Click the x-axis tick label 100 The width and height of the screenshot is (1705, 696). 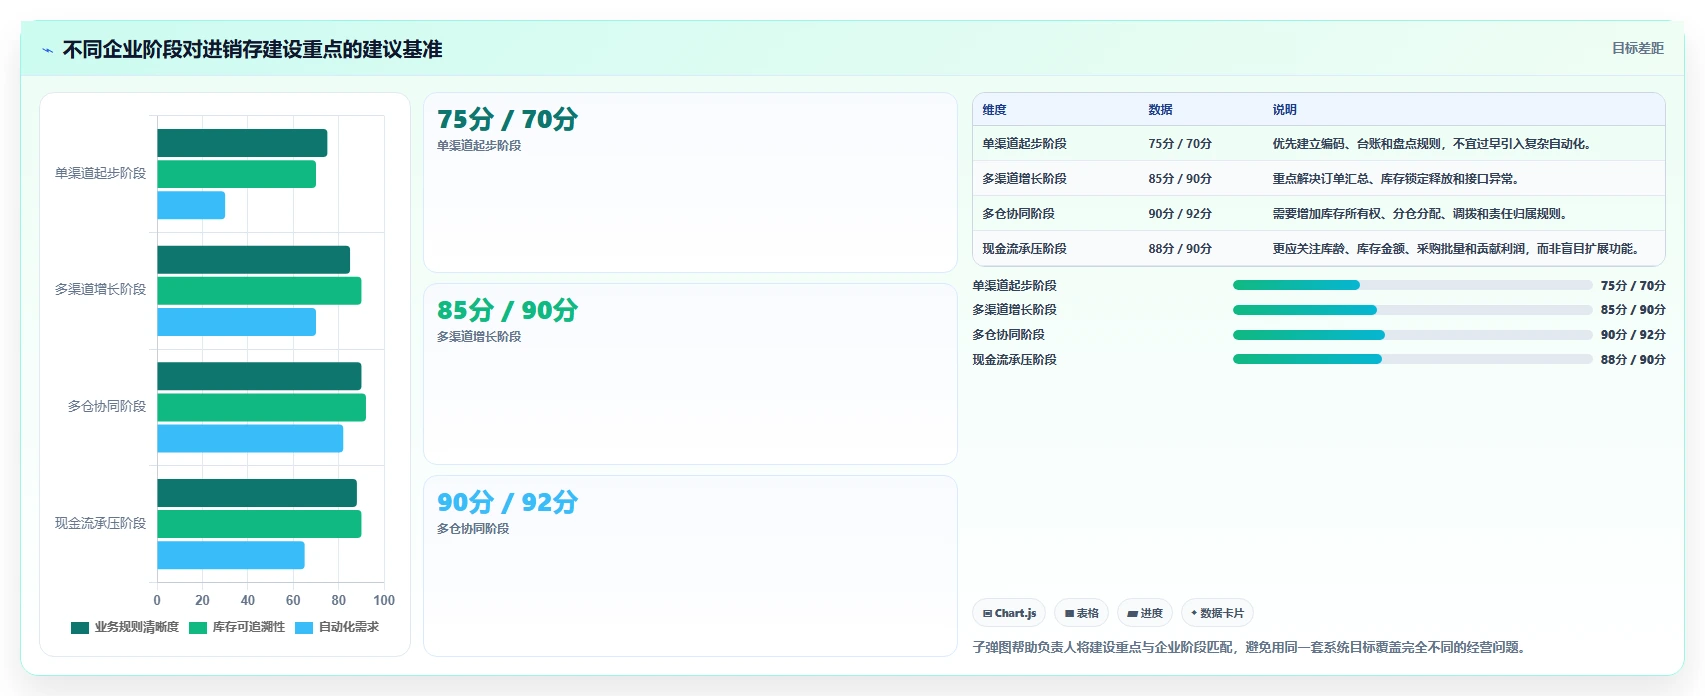(384, 601)
